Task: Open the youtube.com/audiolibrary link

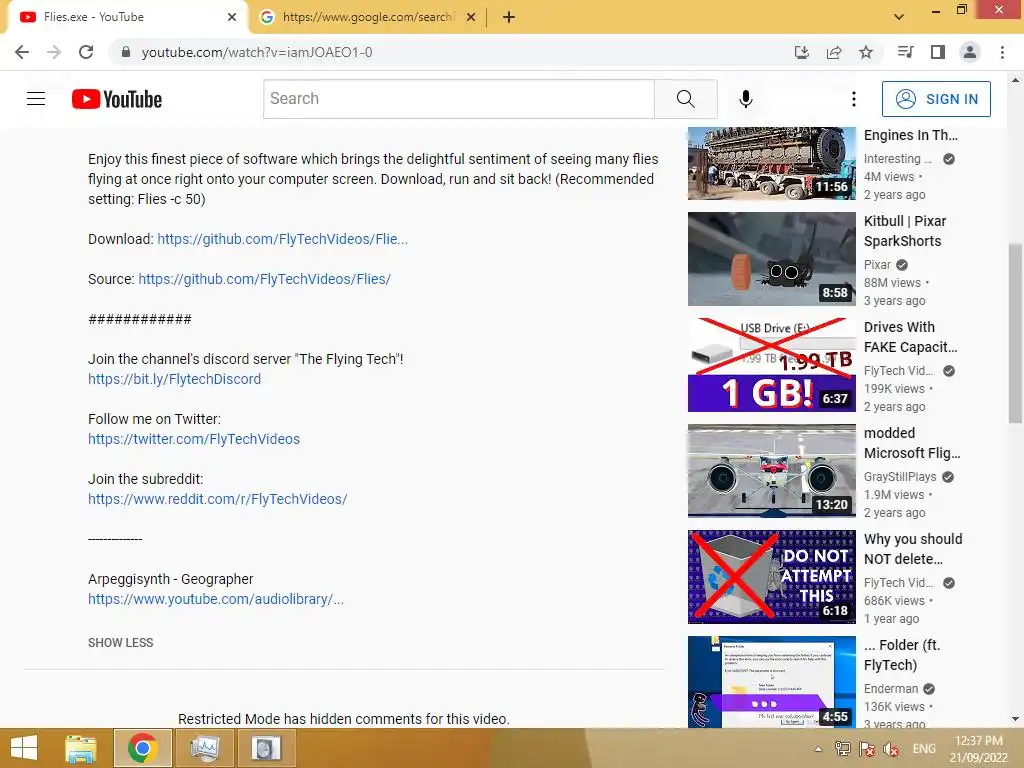Action: [216, 599]
